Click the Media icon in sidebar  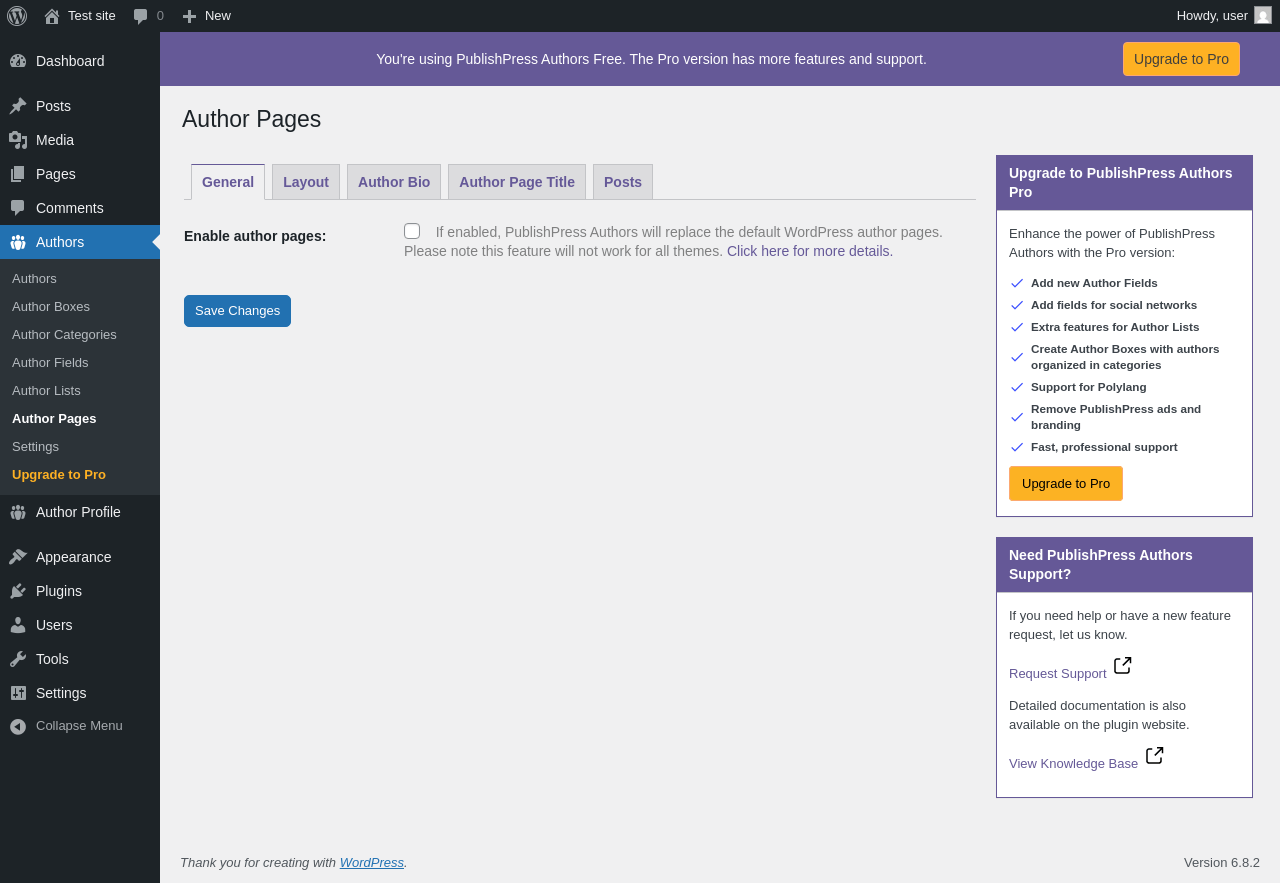coord(18,140)
